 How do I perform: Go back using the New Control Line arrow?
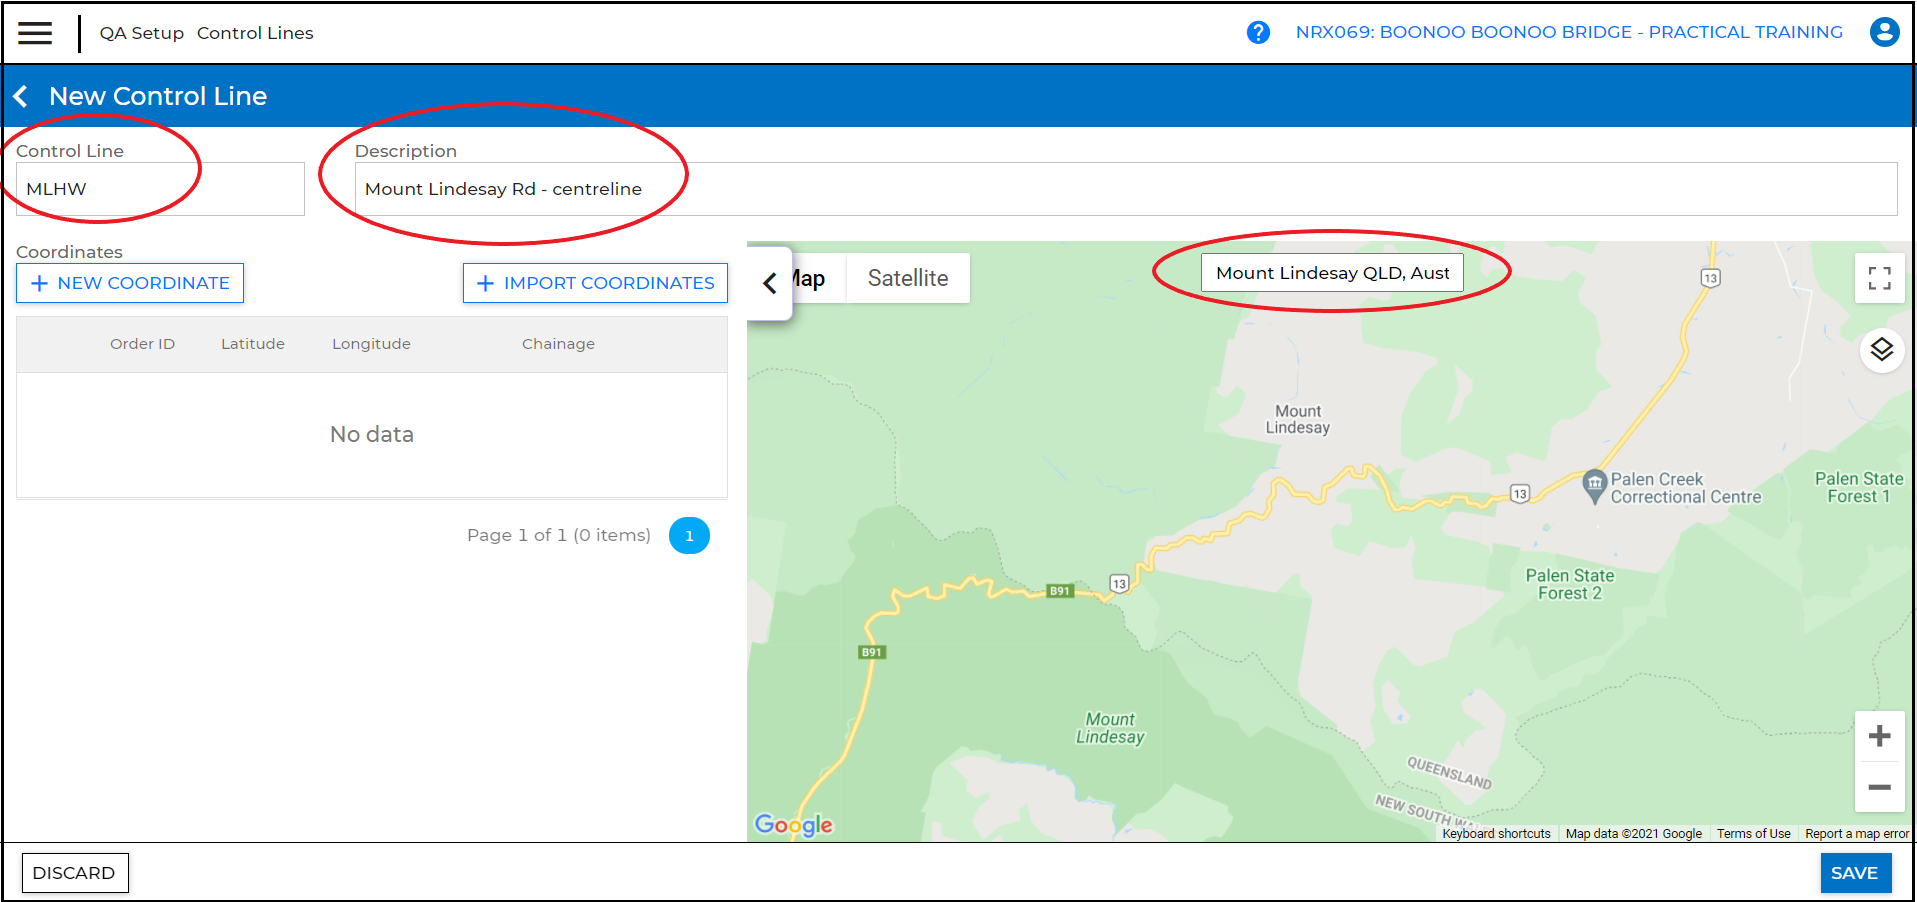20,96
